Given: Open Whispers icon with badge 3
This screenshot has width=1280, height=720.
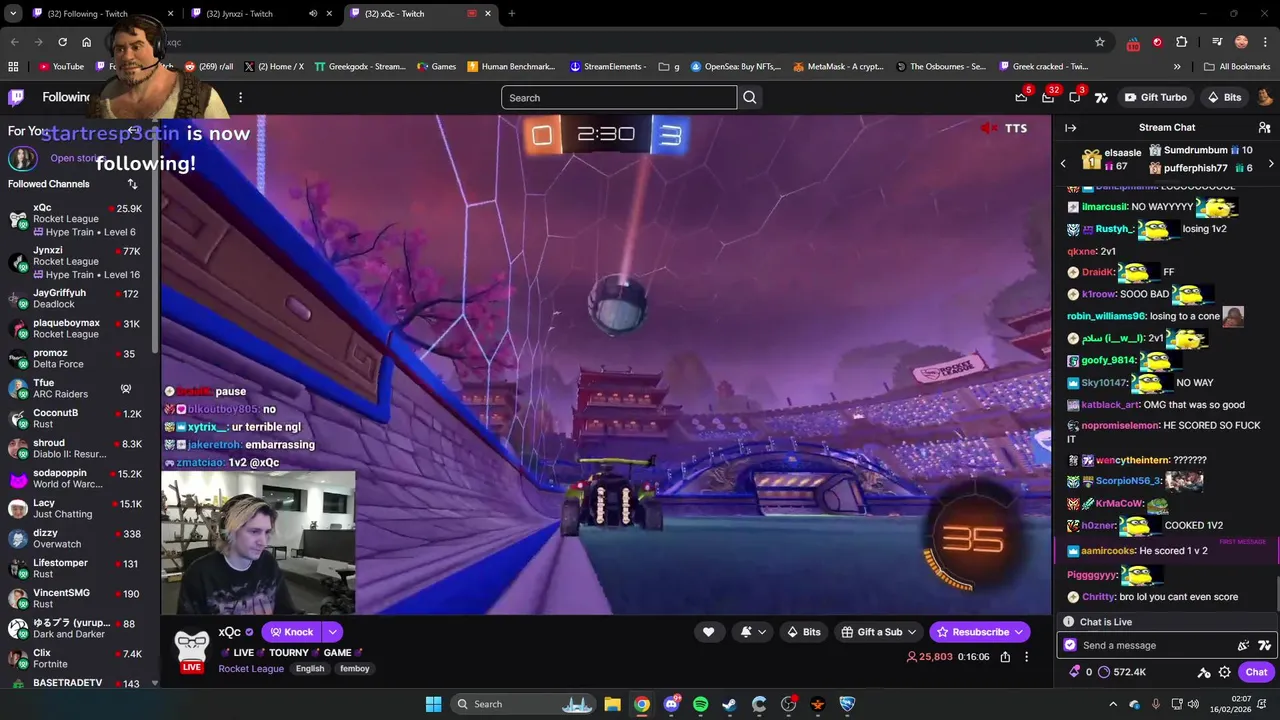Looking at the screenshot, I should [x=1075, y=97].
